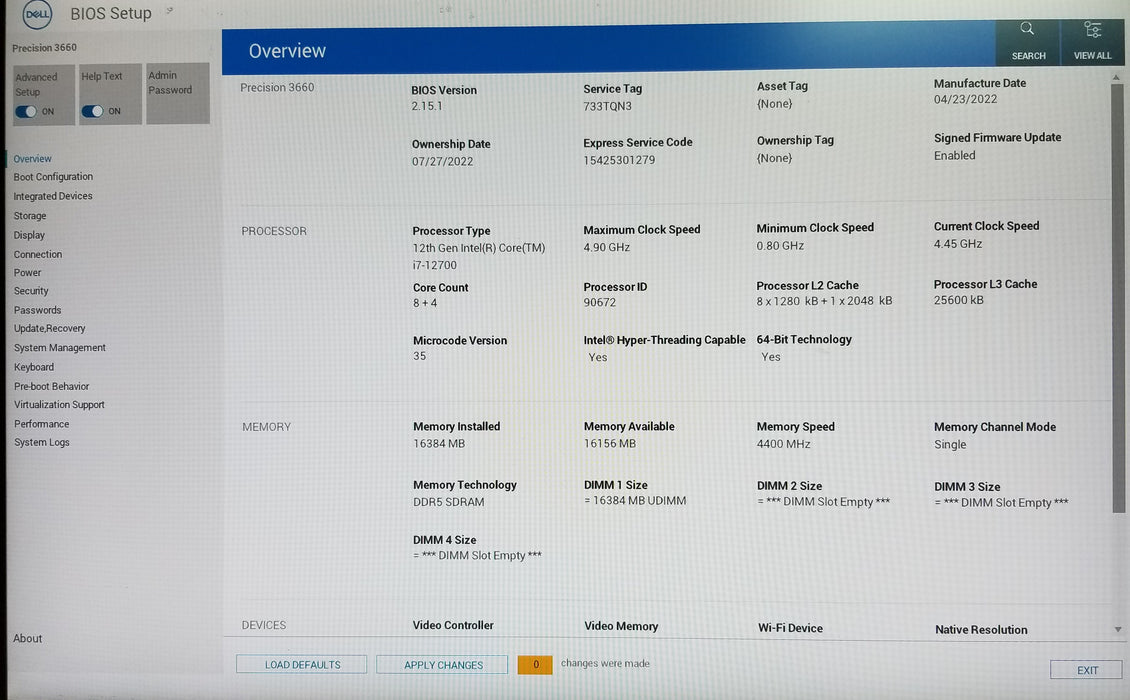Open Integrated Devices section
The height and width of the screenshot is (700, 1130).
coord(53,196)
